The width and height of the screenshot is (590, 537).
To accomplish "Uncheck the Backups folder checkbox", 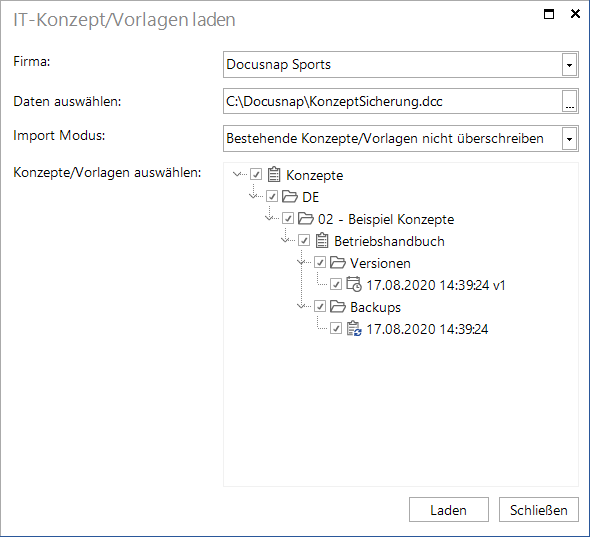I will (x=320, y=306).
